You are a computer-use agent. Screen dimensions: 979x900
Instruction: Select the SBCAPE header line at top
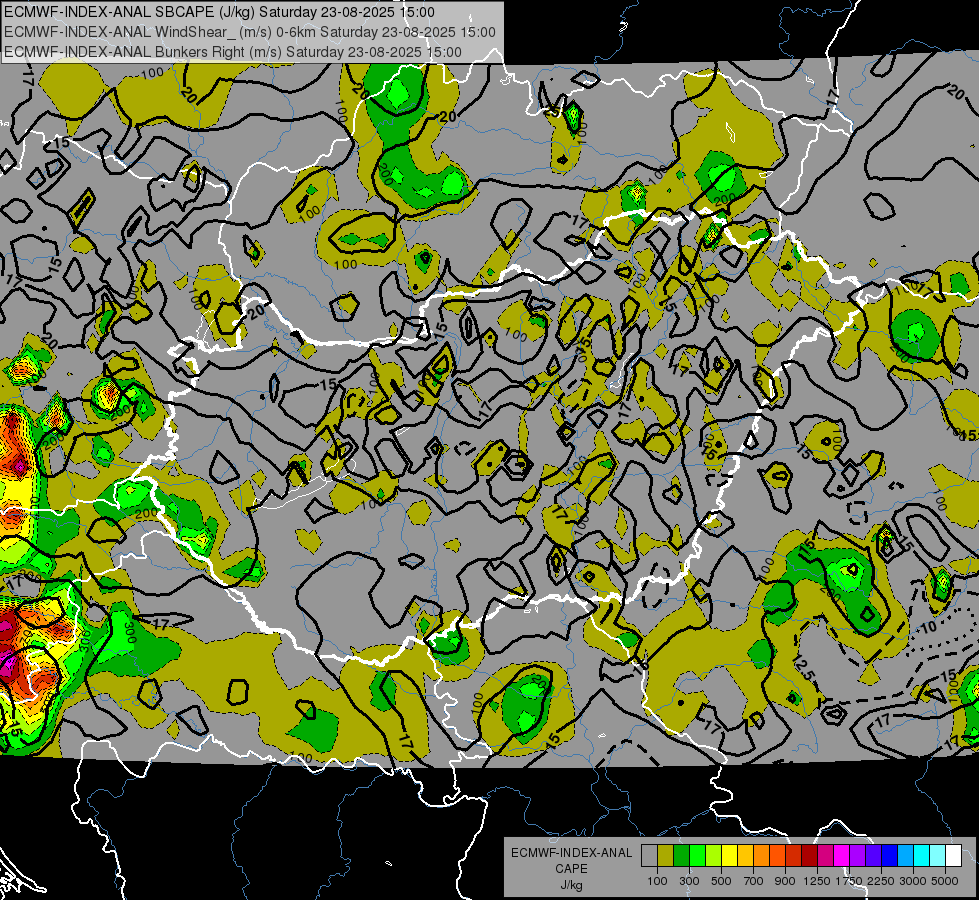pos(219,12)
